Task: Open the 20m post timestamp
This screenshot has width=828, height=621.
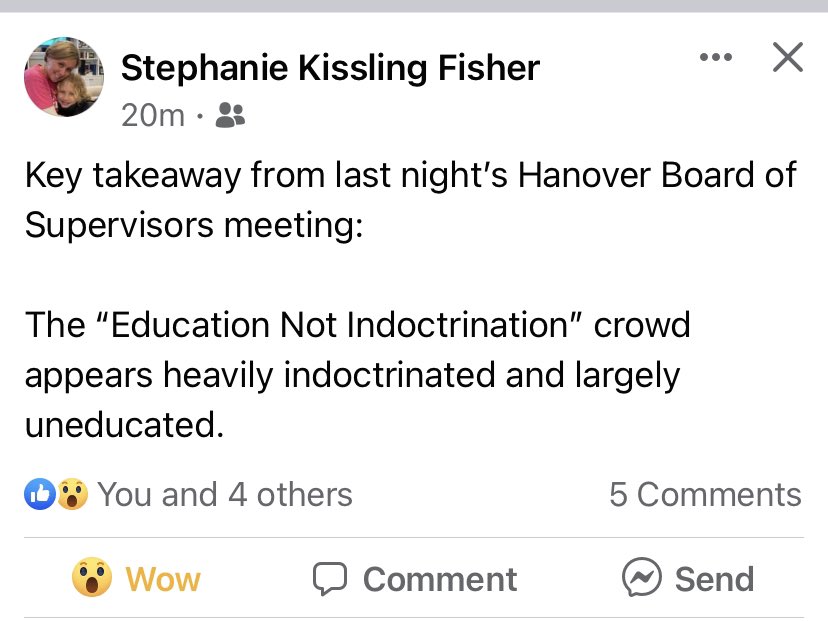Action: coord(152,116)
